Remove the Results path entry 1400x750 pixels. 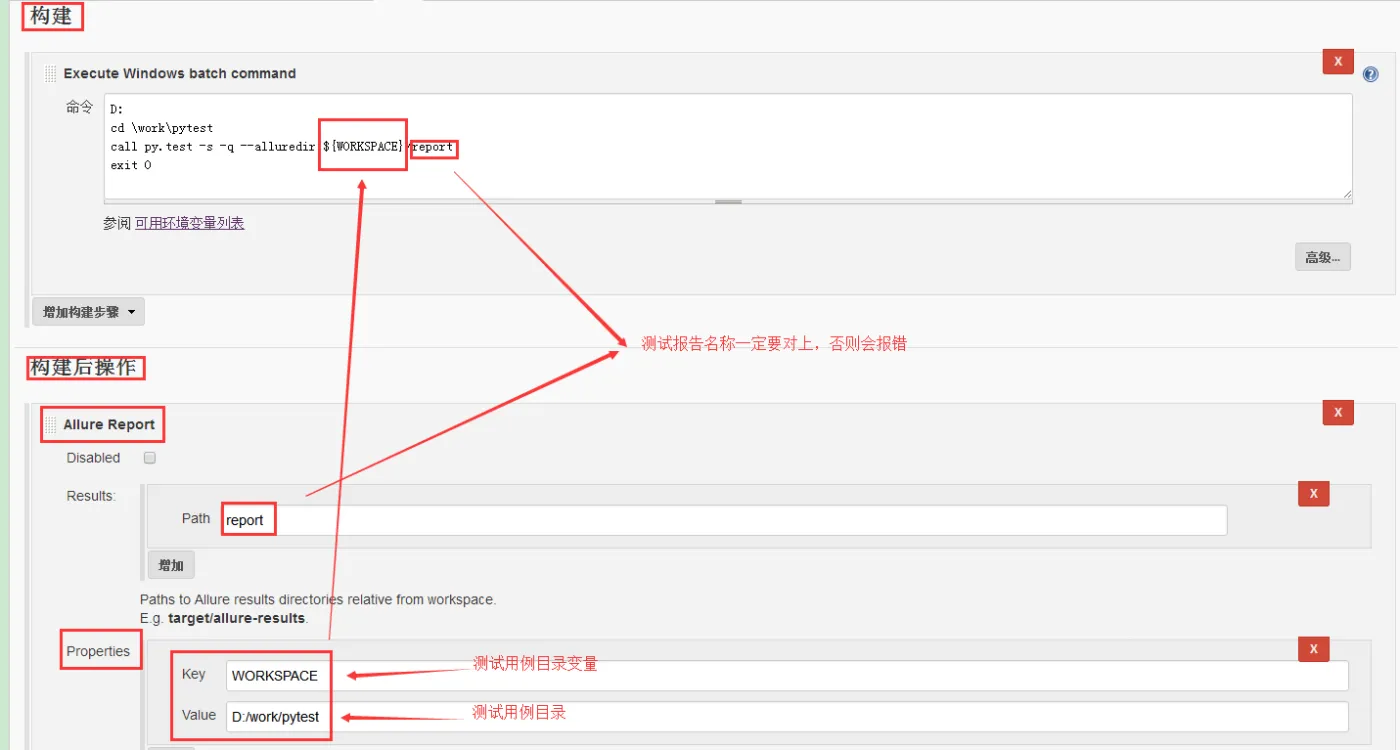tap(1313, 493)
